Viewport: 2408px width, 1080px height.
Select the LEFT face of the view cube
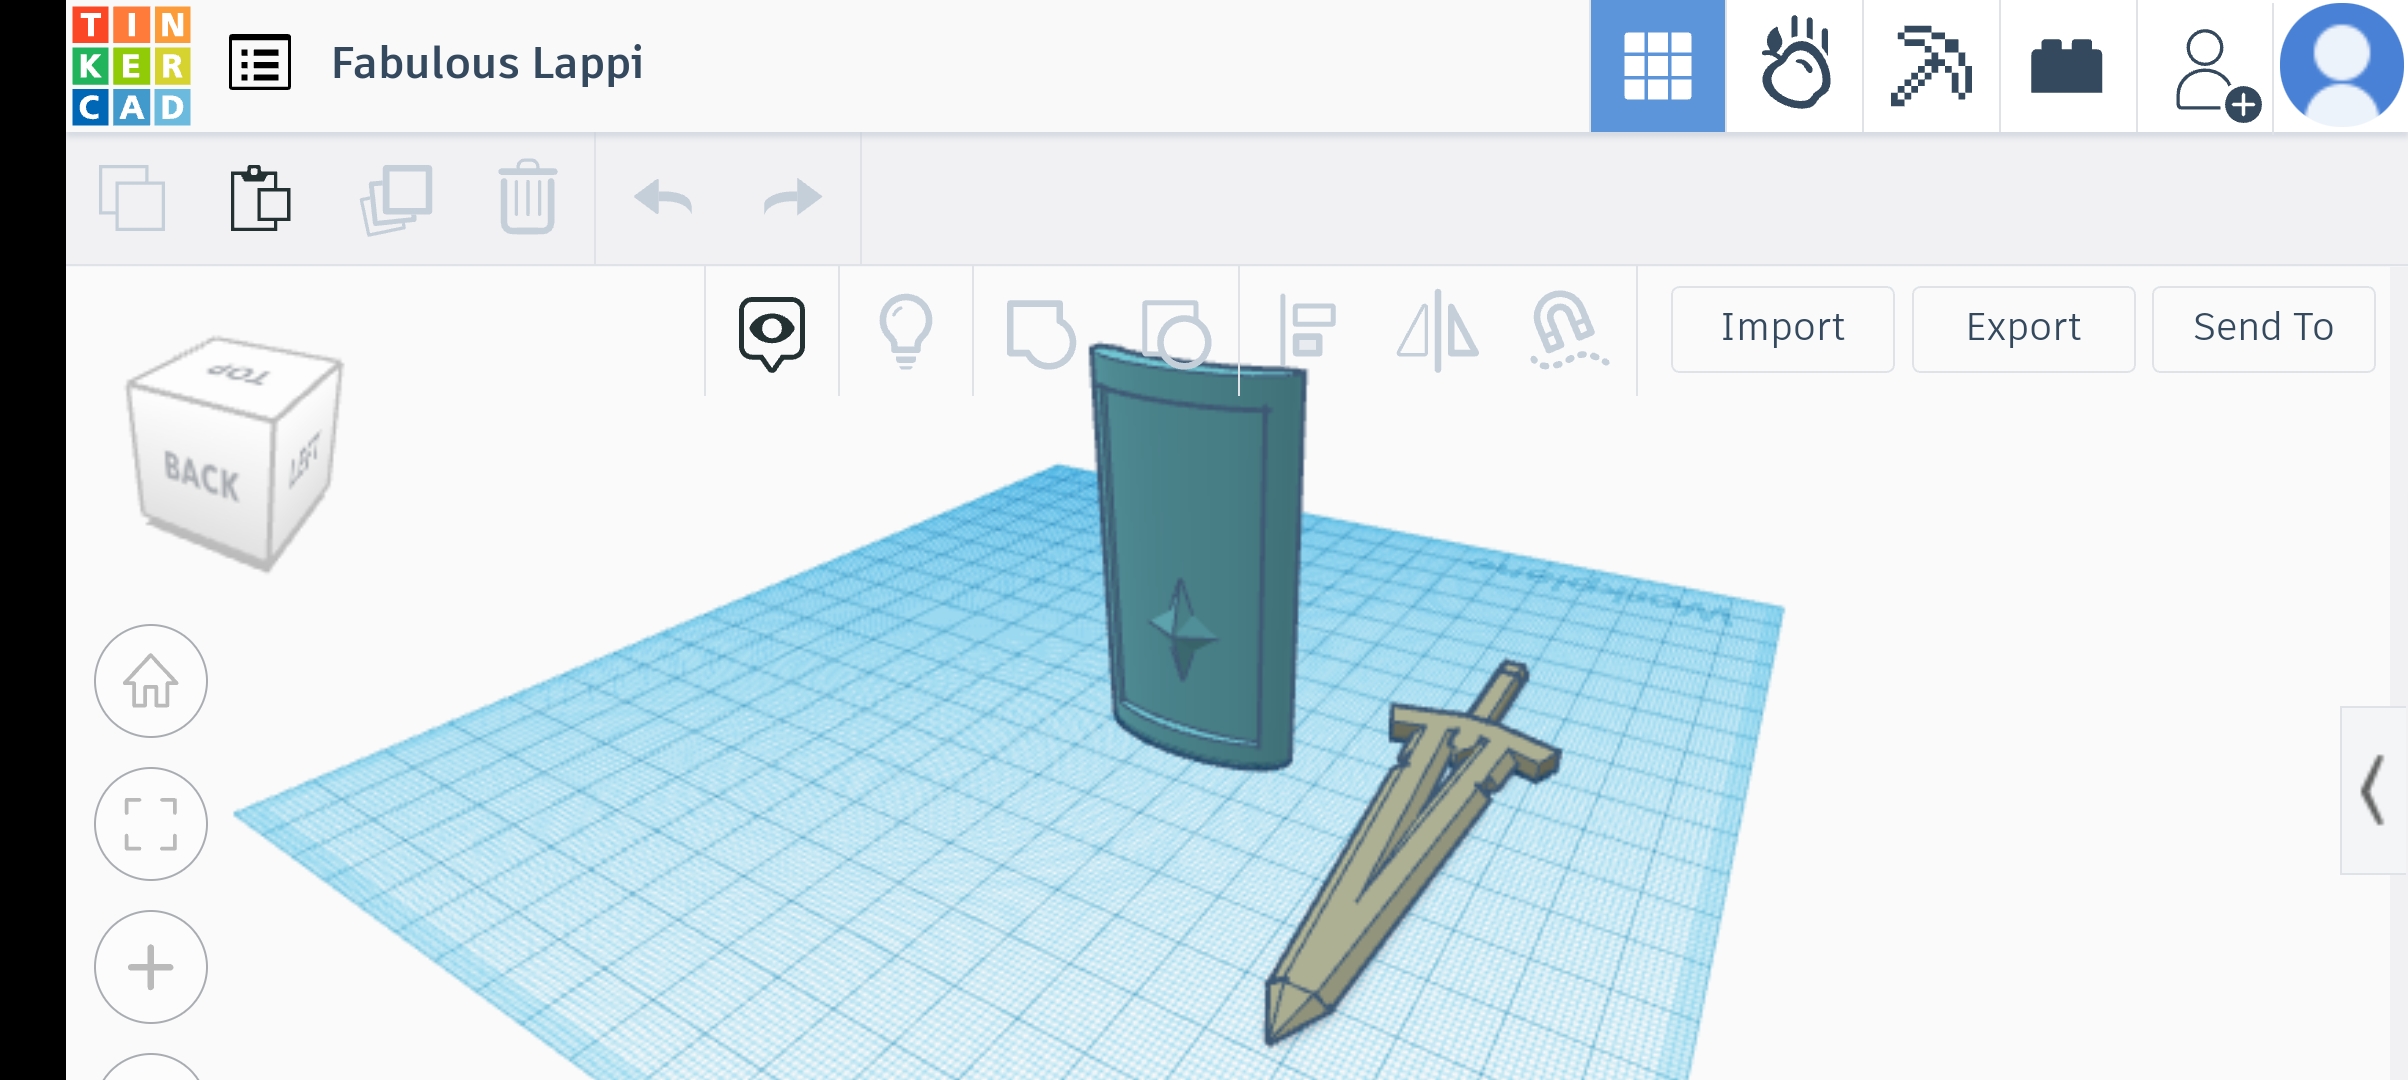pos(306,460)
